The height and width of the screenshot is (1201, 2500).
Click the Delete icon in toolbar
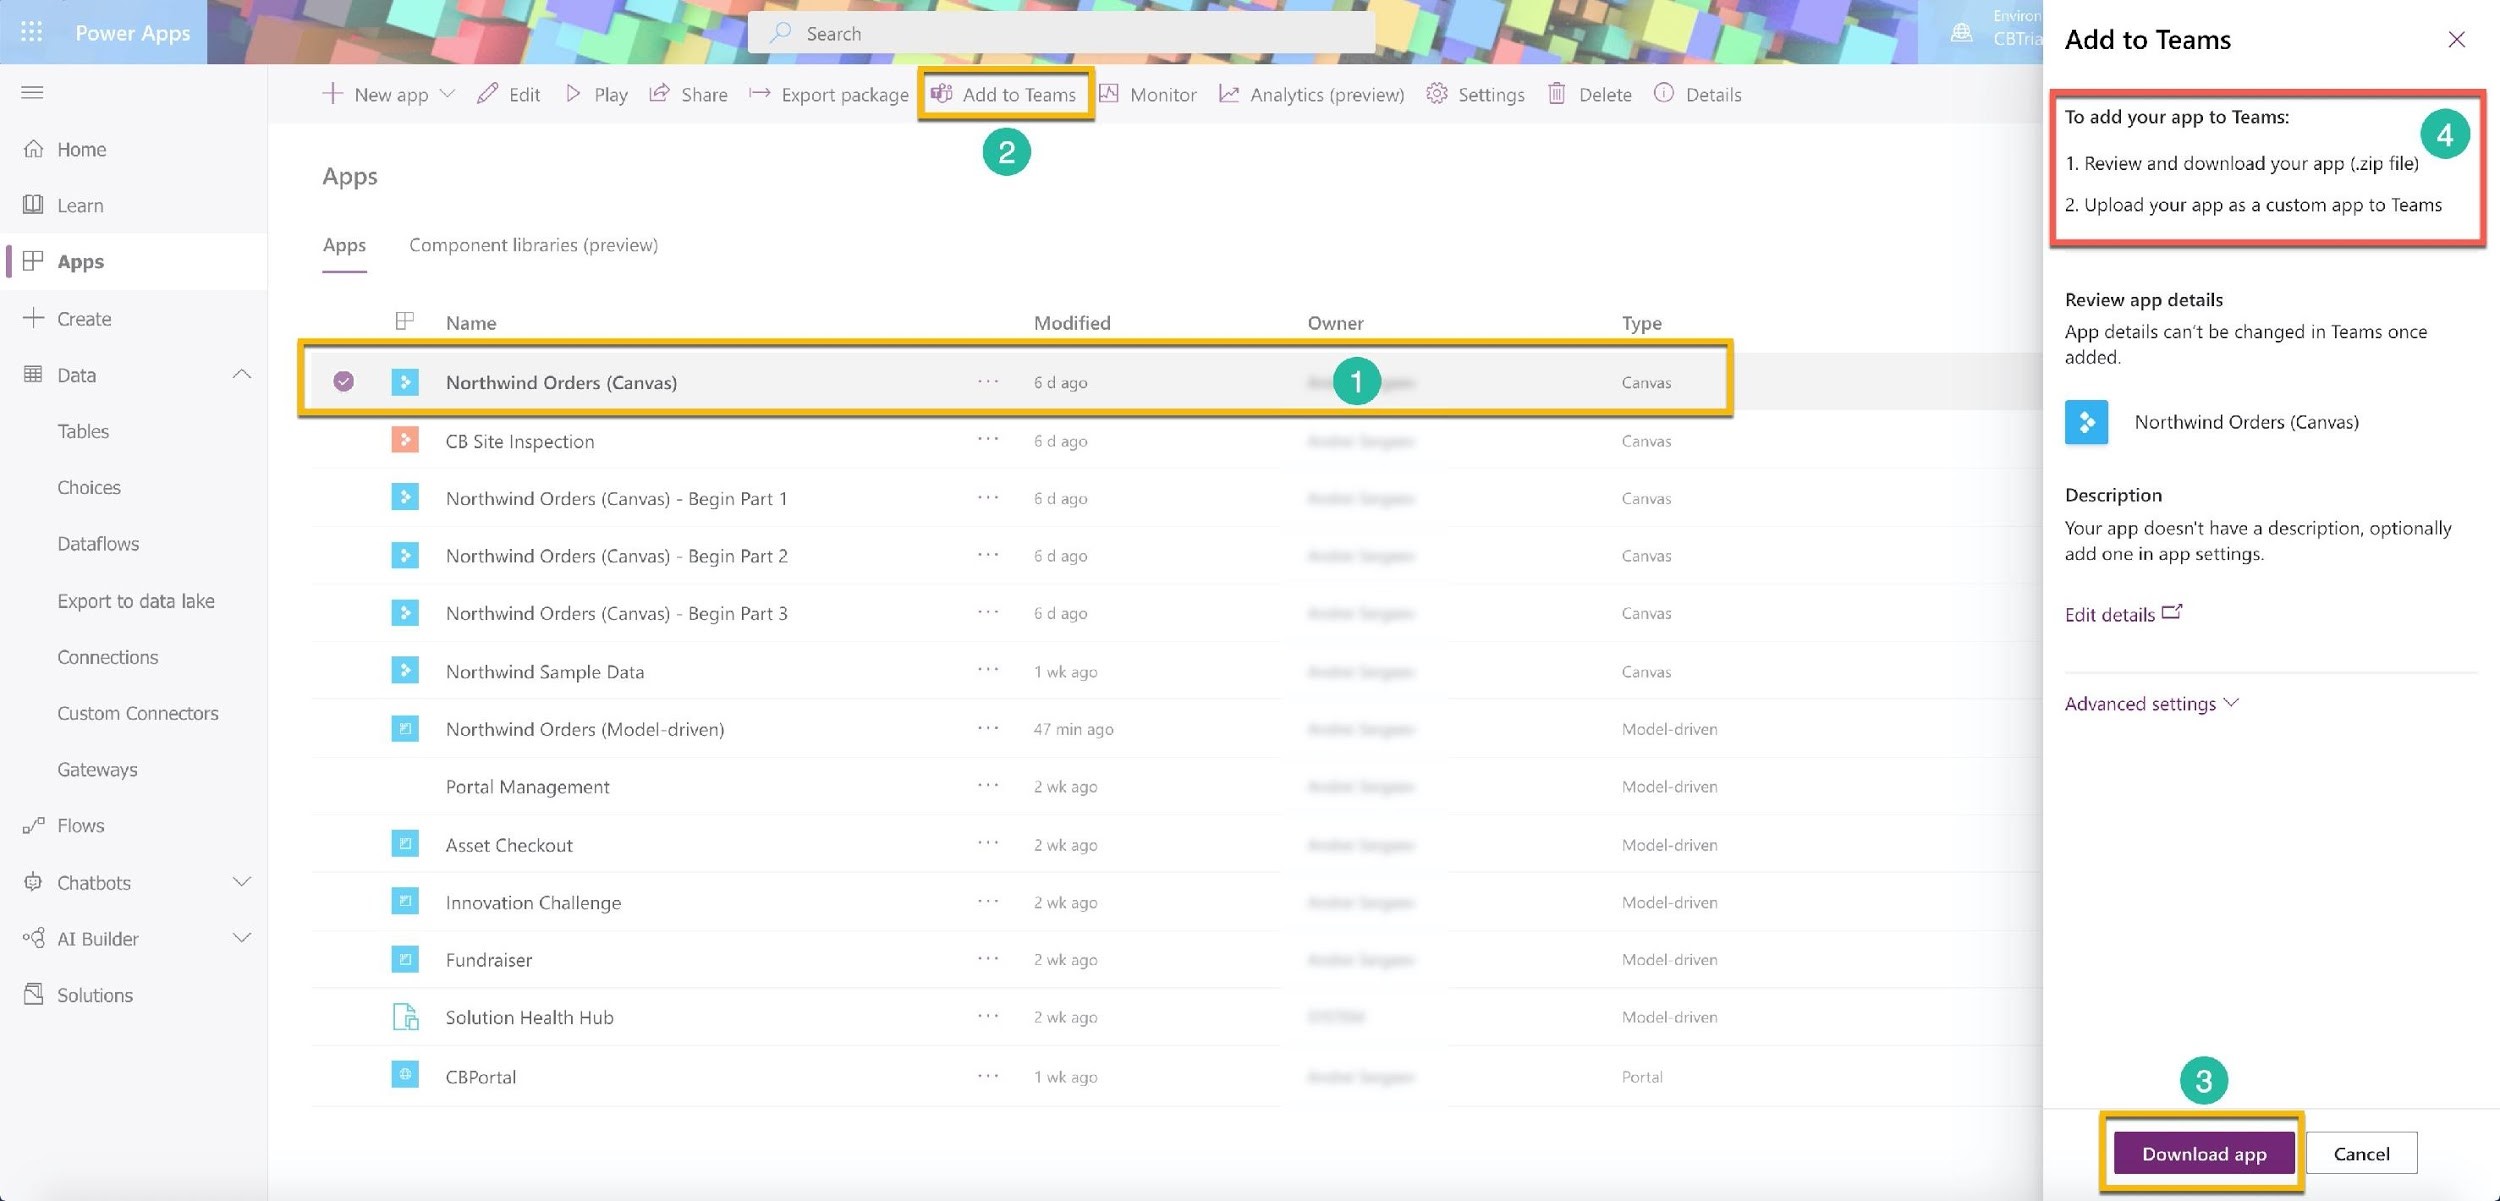(x=1556, y=93)
